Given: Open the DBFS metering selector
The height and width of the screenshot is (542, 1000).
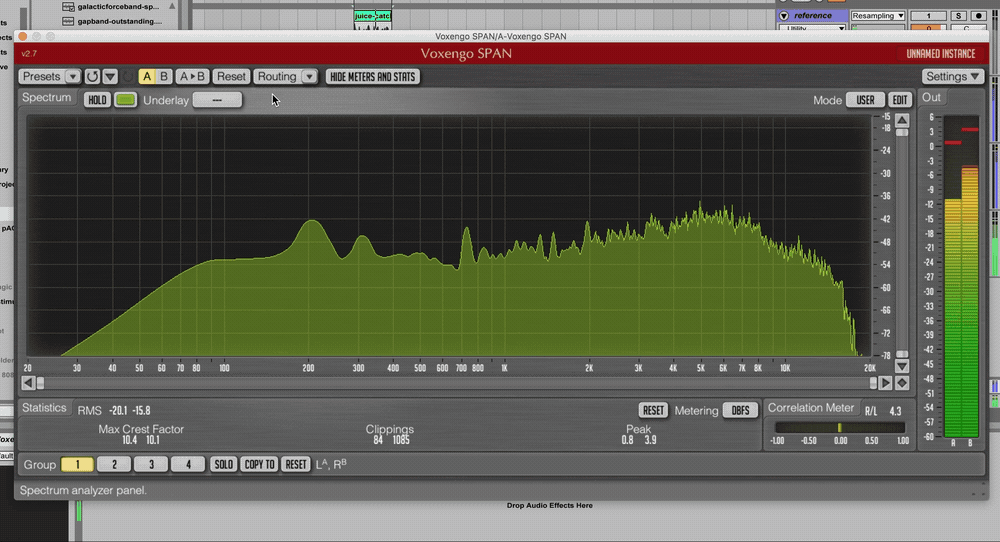Looking at the screenshot, I should 740,411.
